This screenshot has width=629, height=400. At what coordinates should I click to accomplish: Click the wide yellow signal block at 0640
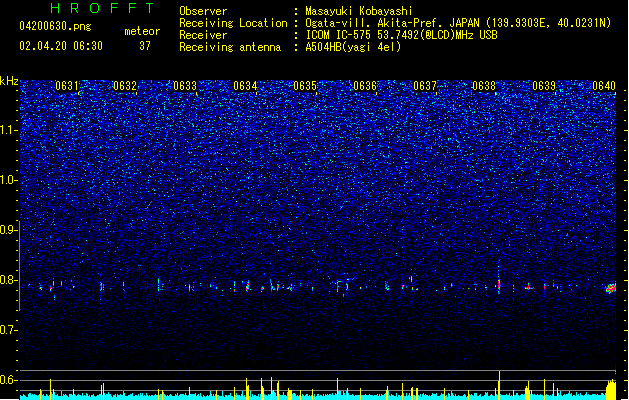[611, 390]
